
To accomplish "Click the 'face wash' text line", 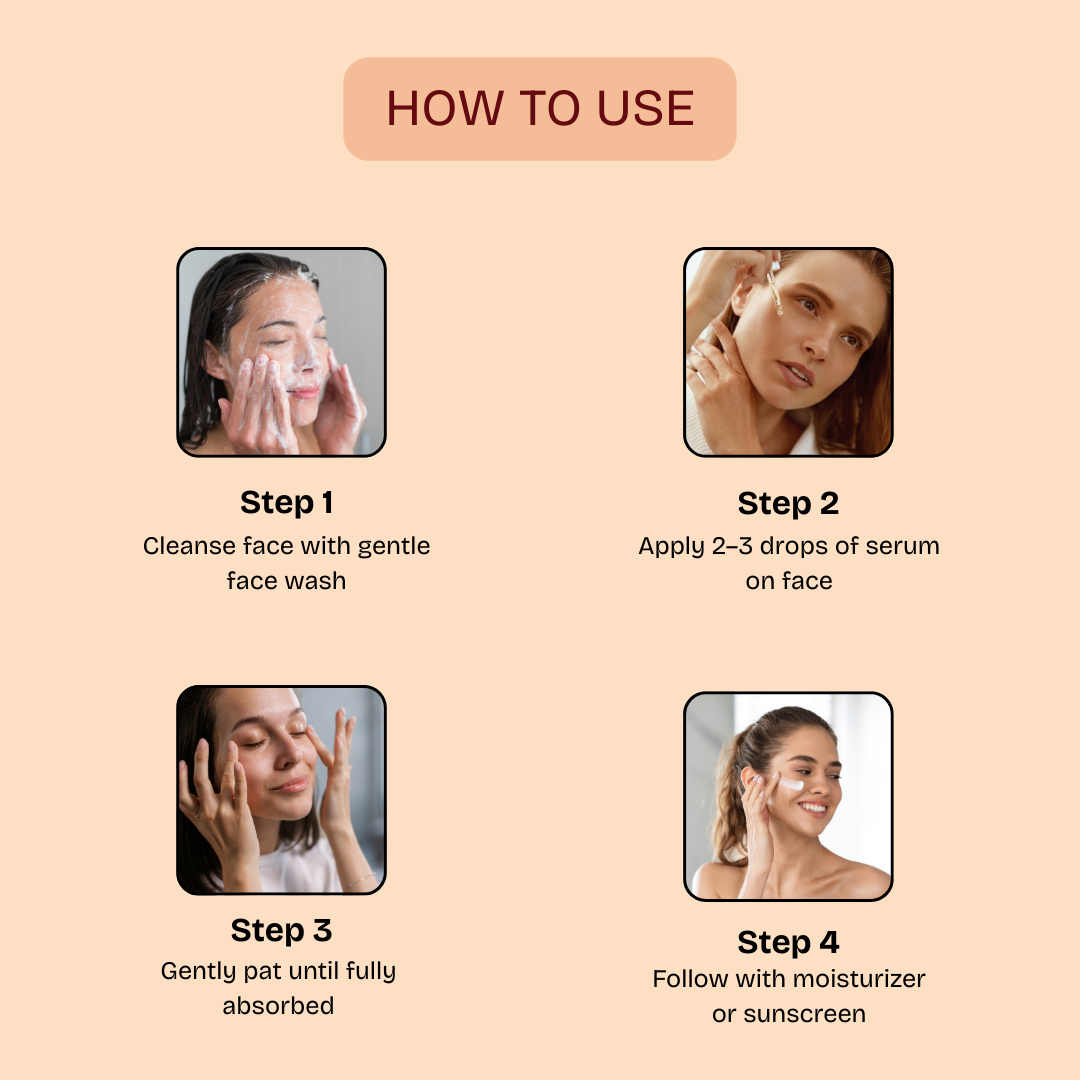I will 287,581.
